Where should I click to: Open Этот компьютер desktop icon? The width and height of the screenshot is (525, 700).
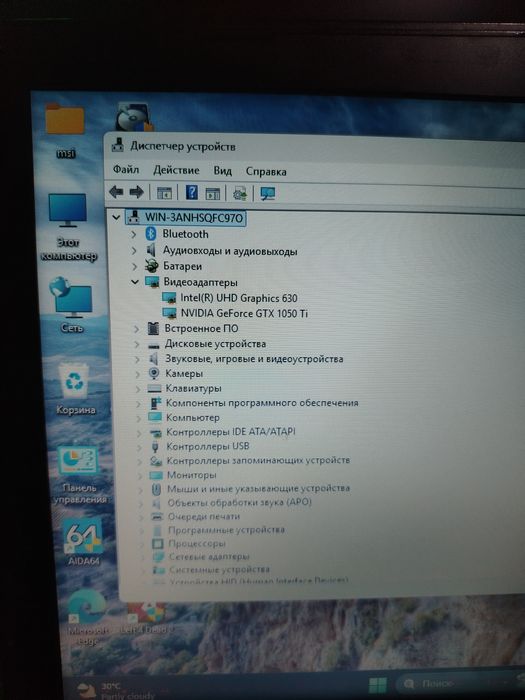[68, 227]
